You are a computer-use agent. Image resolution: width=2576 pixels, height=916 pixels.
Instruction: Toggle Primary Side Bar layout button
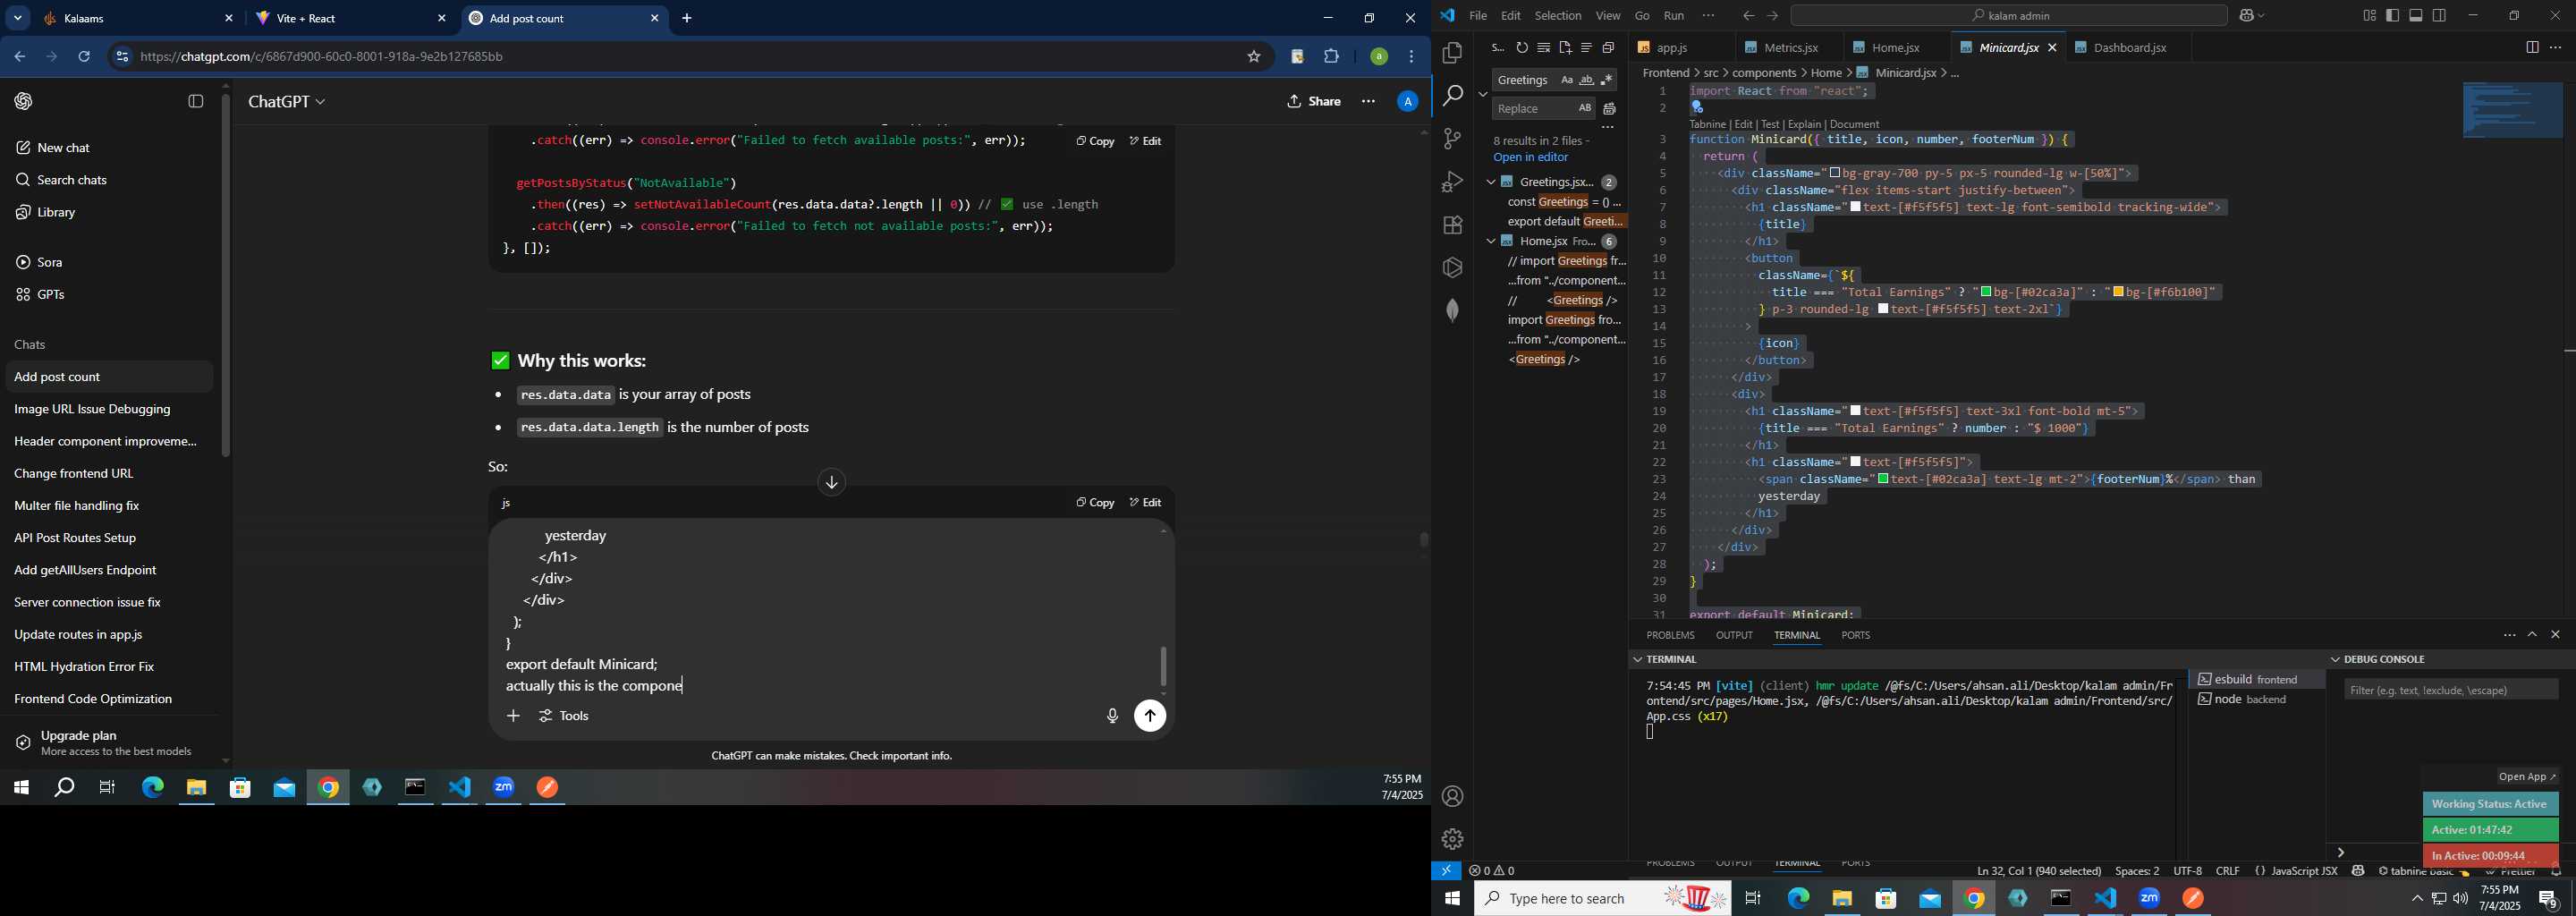tap(2393, 15)
